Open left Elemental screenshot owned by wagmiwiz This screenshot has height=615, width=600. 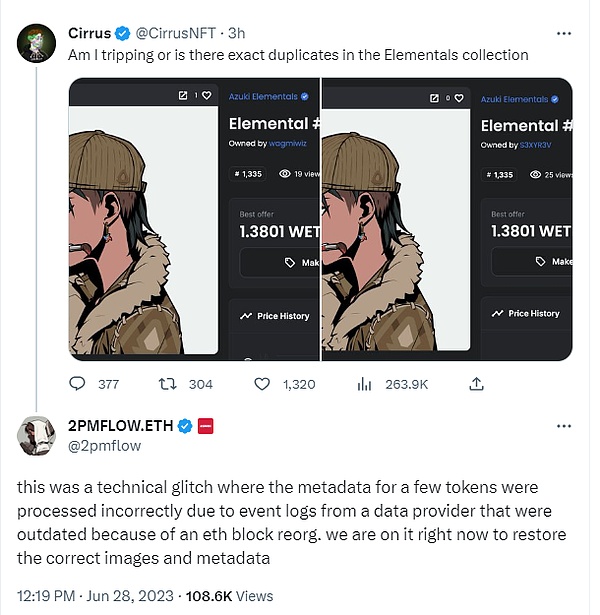coord(193,219)
